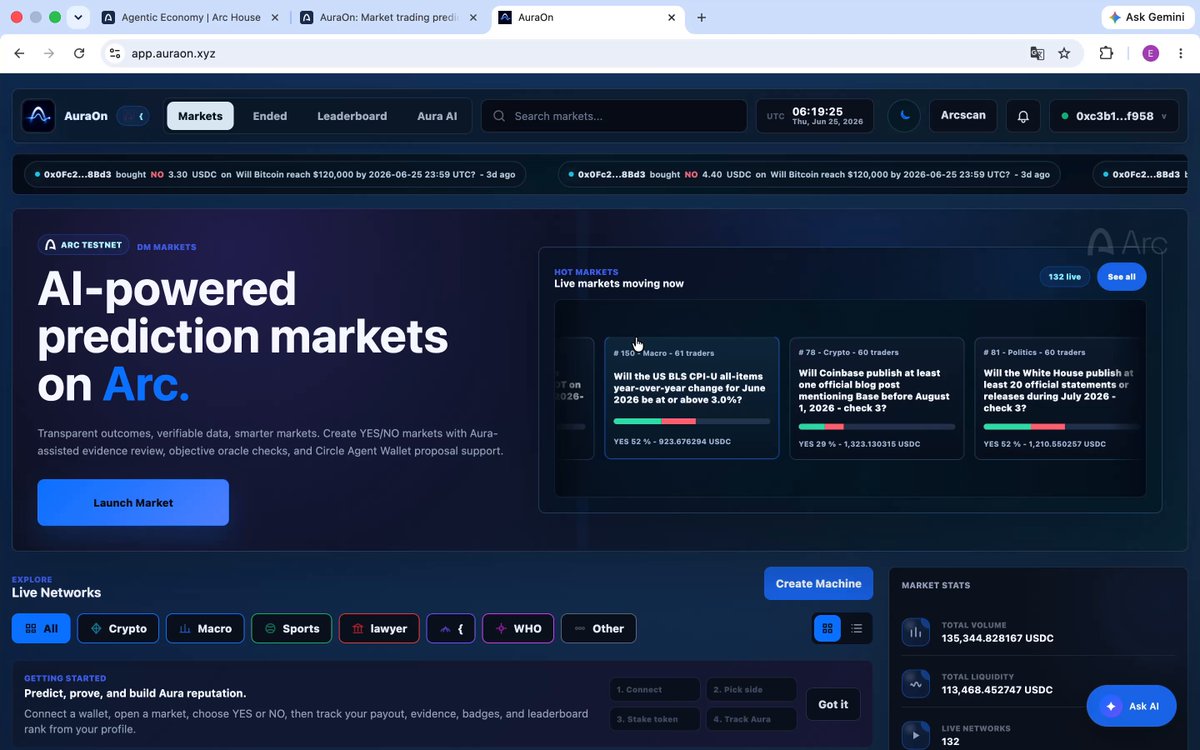Image resolution: width=1200 pixels, height=750 pixels.
Task: Open the White House statements market card
Action: coord(1060,398)
